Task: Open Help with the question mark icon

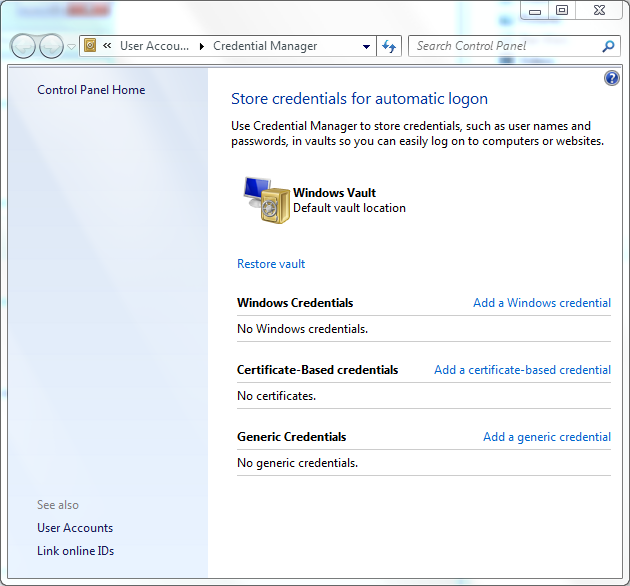Action: [612, 78]
